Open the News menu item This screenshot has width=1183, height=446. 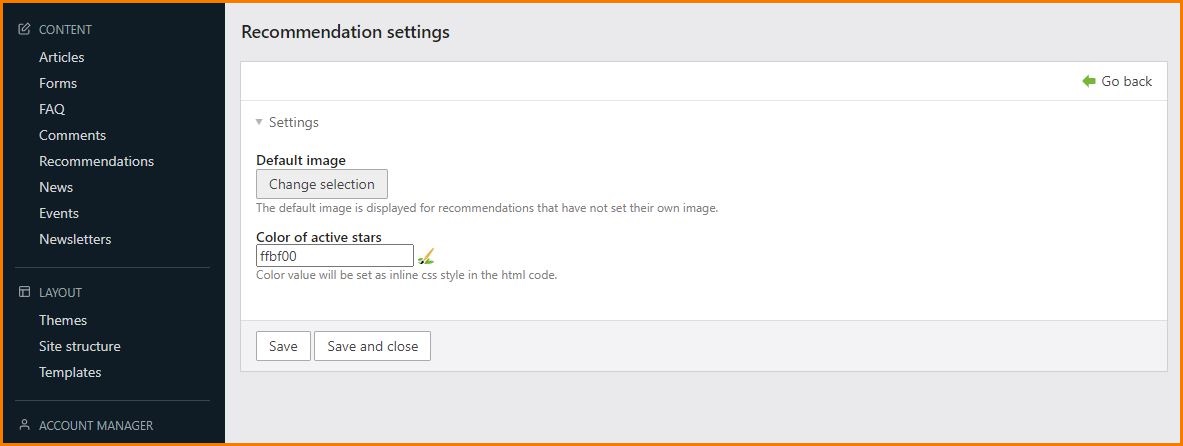coord(56,187)
